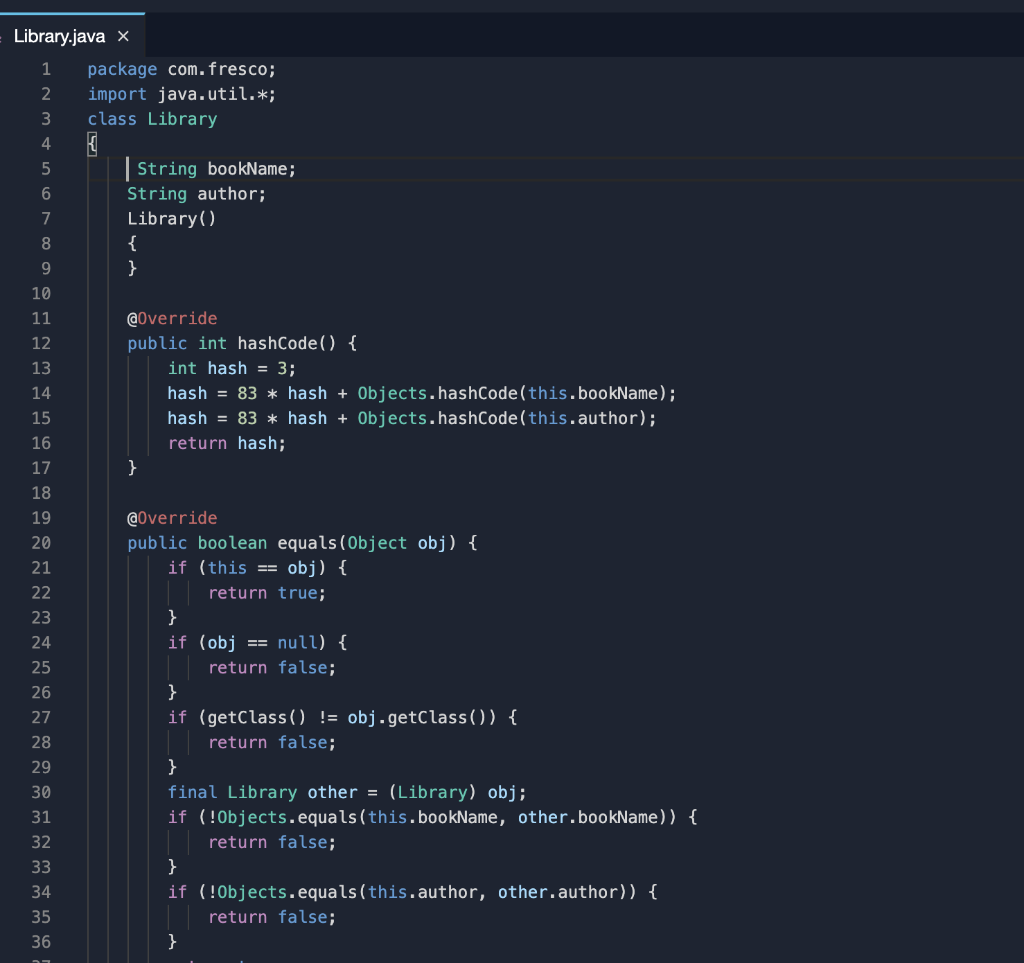Click the return false statement on line 35
This screenshot has width=1024, height=963.
click(270, 916)
